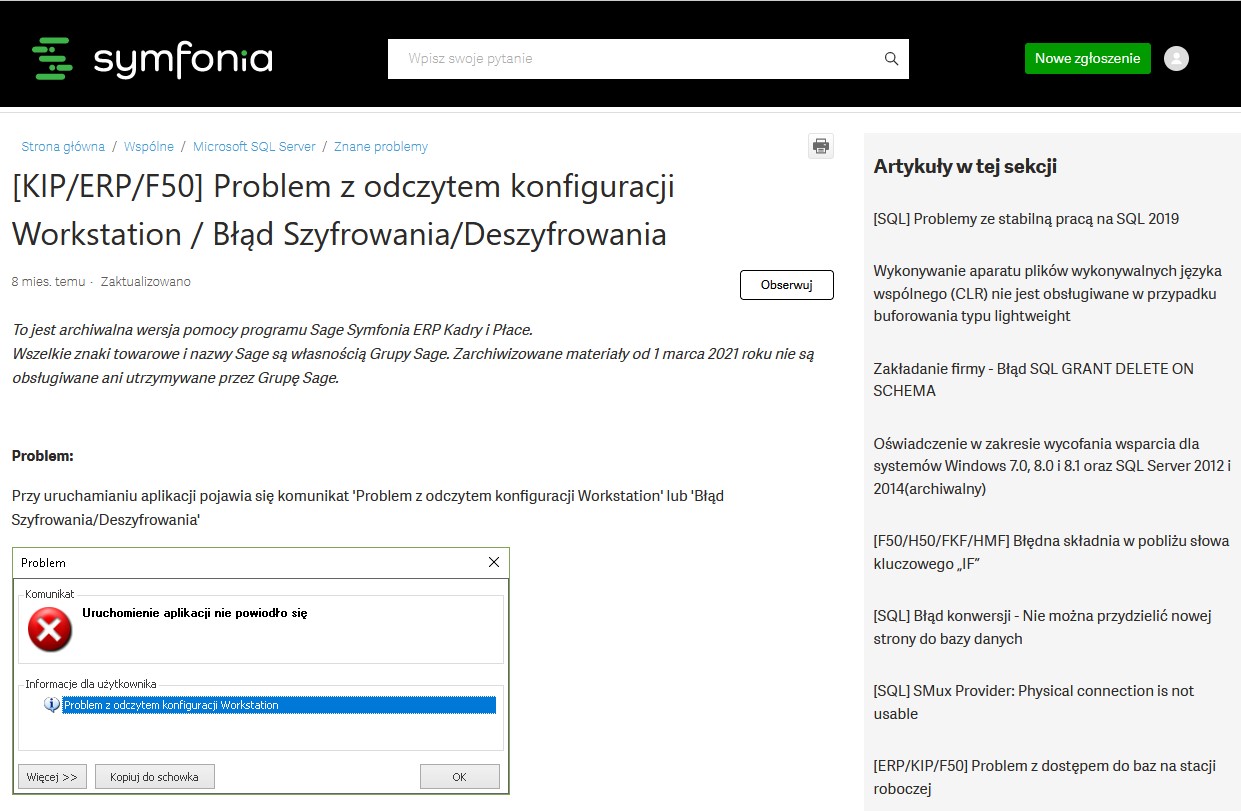Image resolution: width=1241 pixels, height=811 pixels.
Task: Click the 'Informacje dla użytkownika' group label
Action: (91, 684)
